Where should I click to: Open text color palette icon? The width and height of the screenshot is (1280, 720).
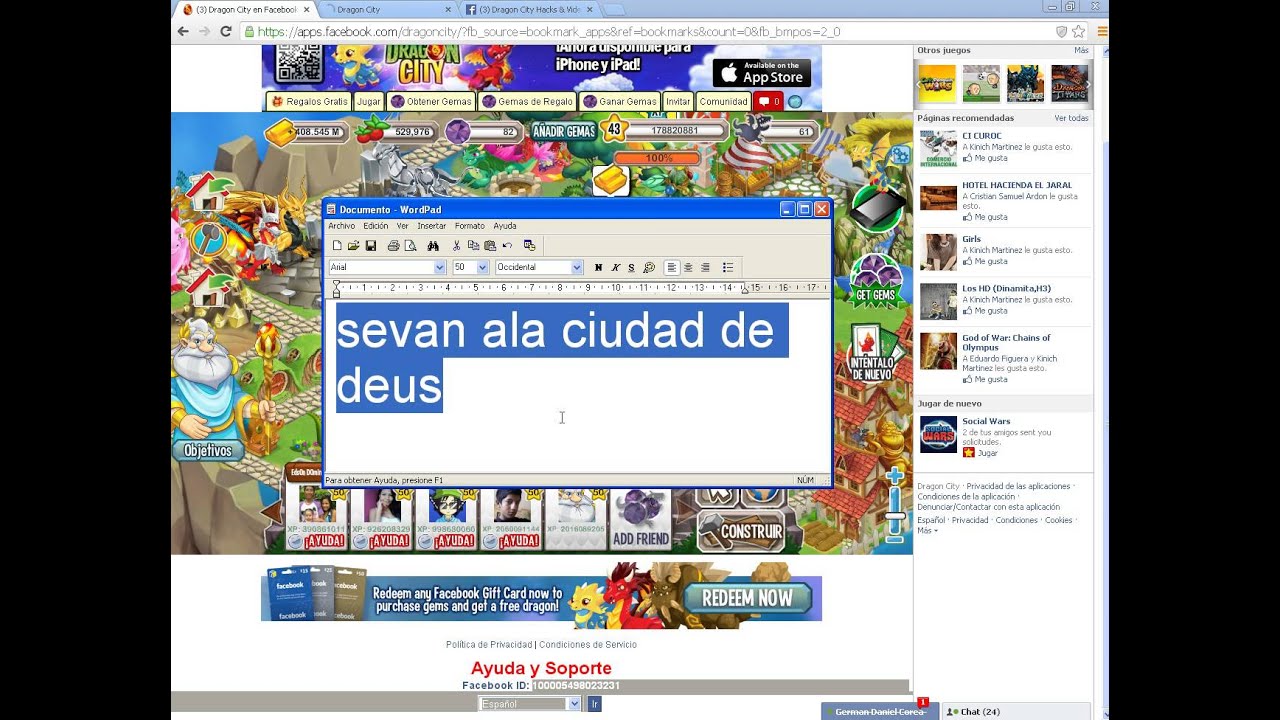pos(649,267)
